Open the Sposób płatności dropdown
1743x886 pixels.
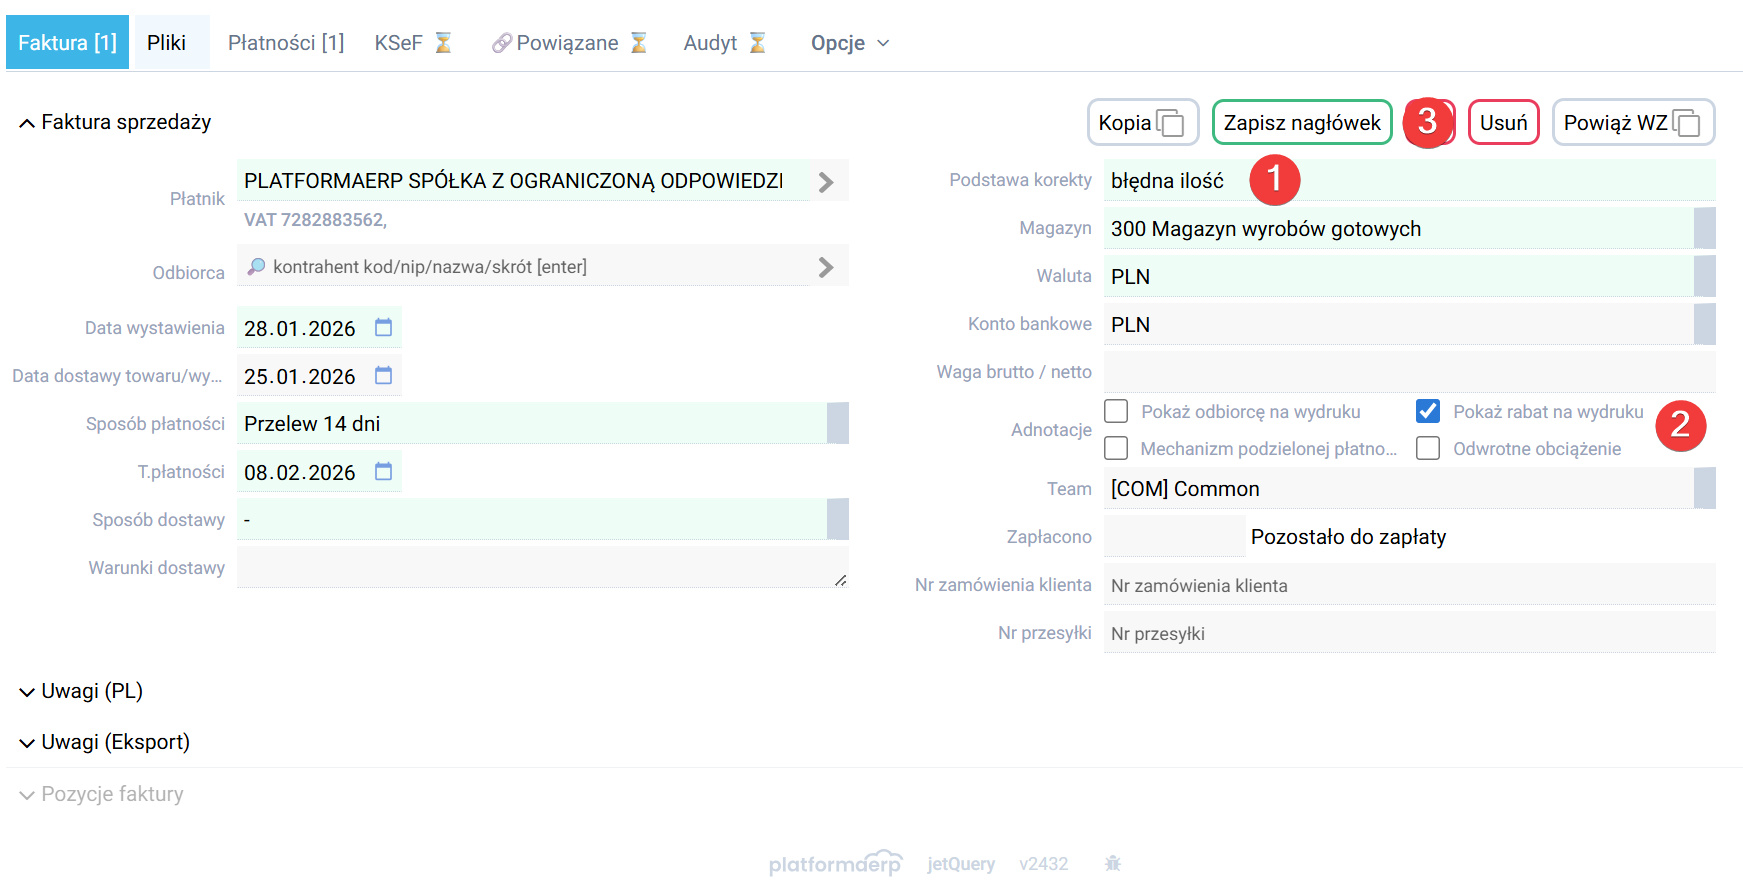[x=837, y=424]
